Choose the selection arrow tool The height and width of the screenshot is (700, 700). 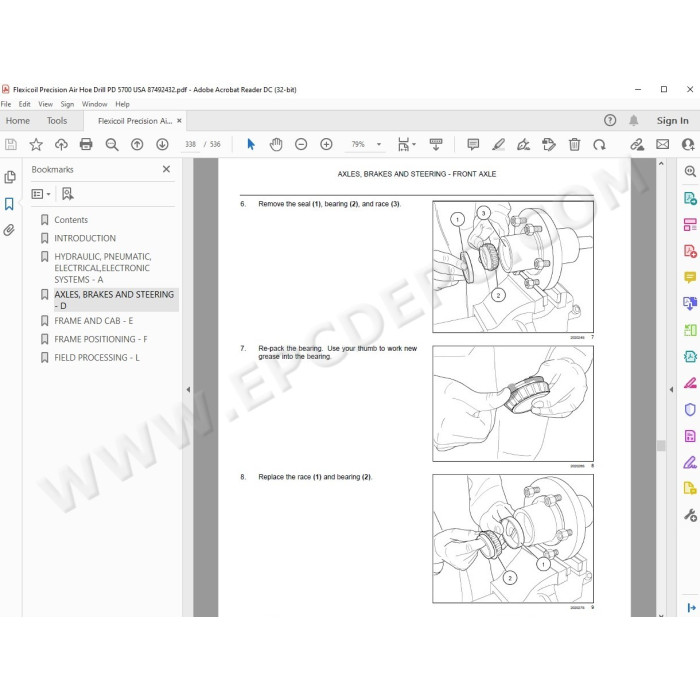251,144
